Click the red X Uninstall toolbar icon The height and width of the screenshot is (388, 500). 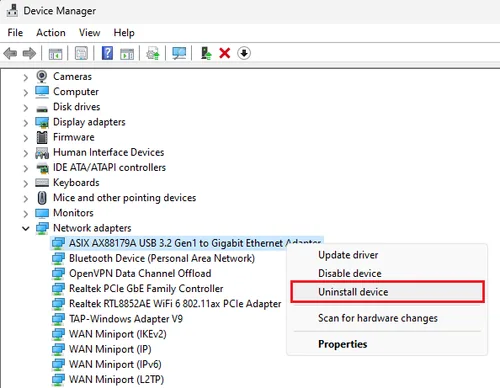(x=225, y=53)
